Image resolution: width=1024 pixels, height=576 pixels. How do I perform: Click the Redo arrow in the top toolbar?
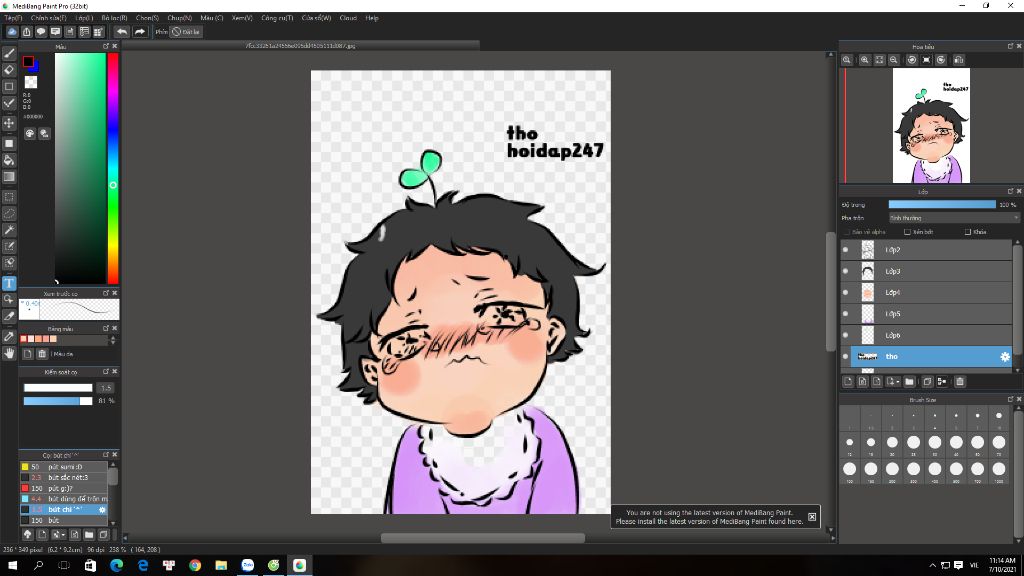pos(140,31)
